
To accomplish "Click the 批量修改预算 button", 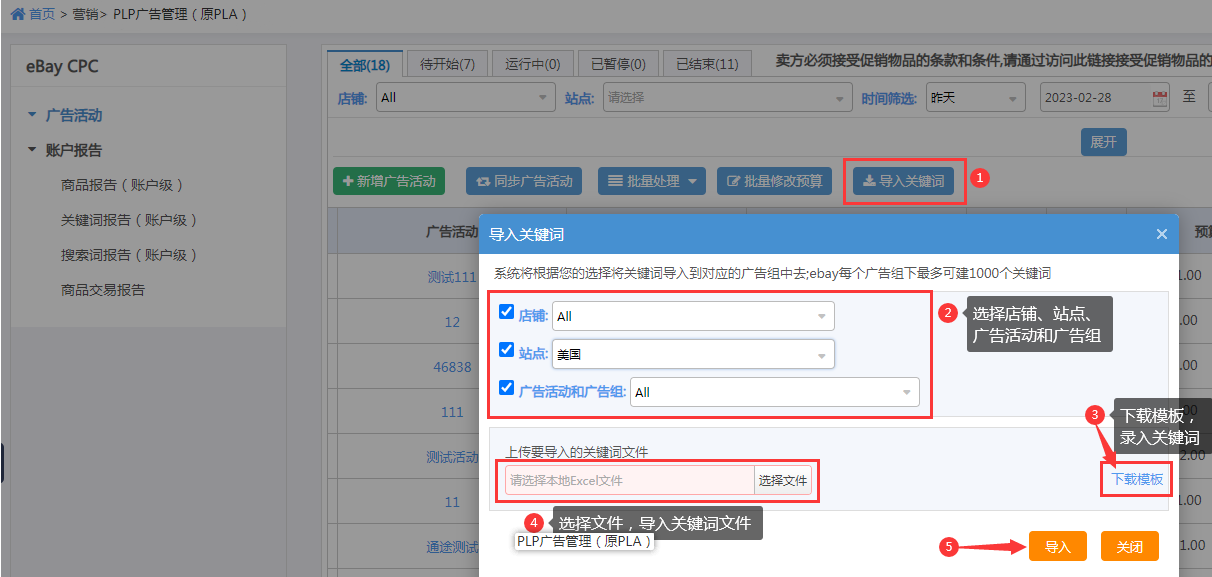I will point(774,181).
